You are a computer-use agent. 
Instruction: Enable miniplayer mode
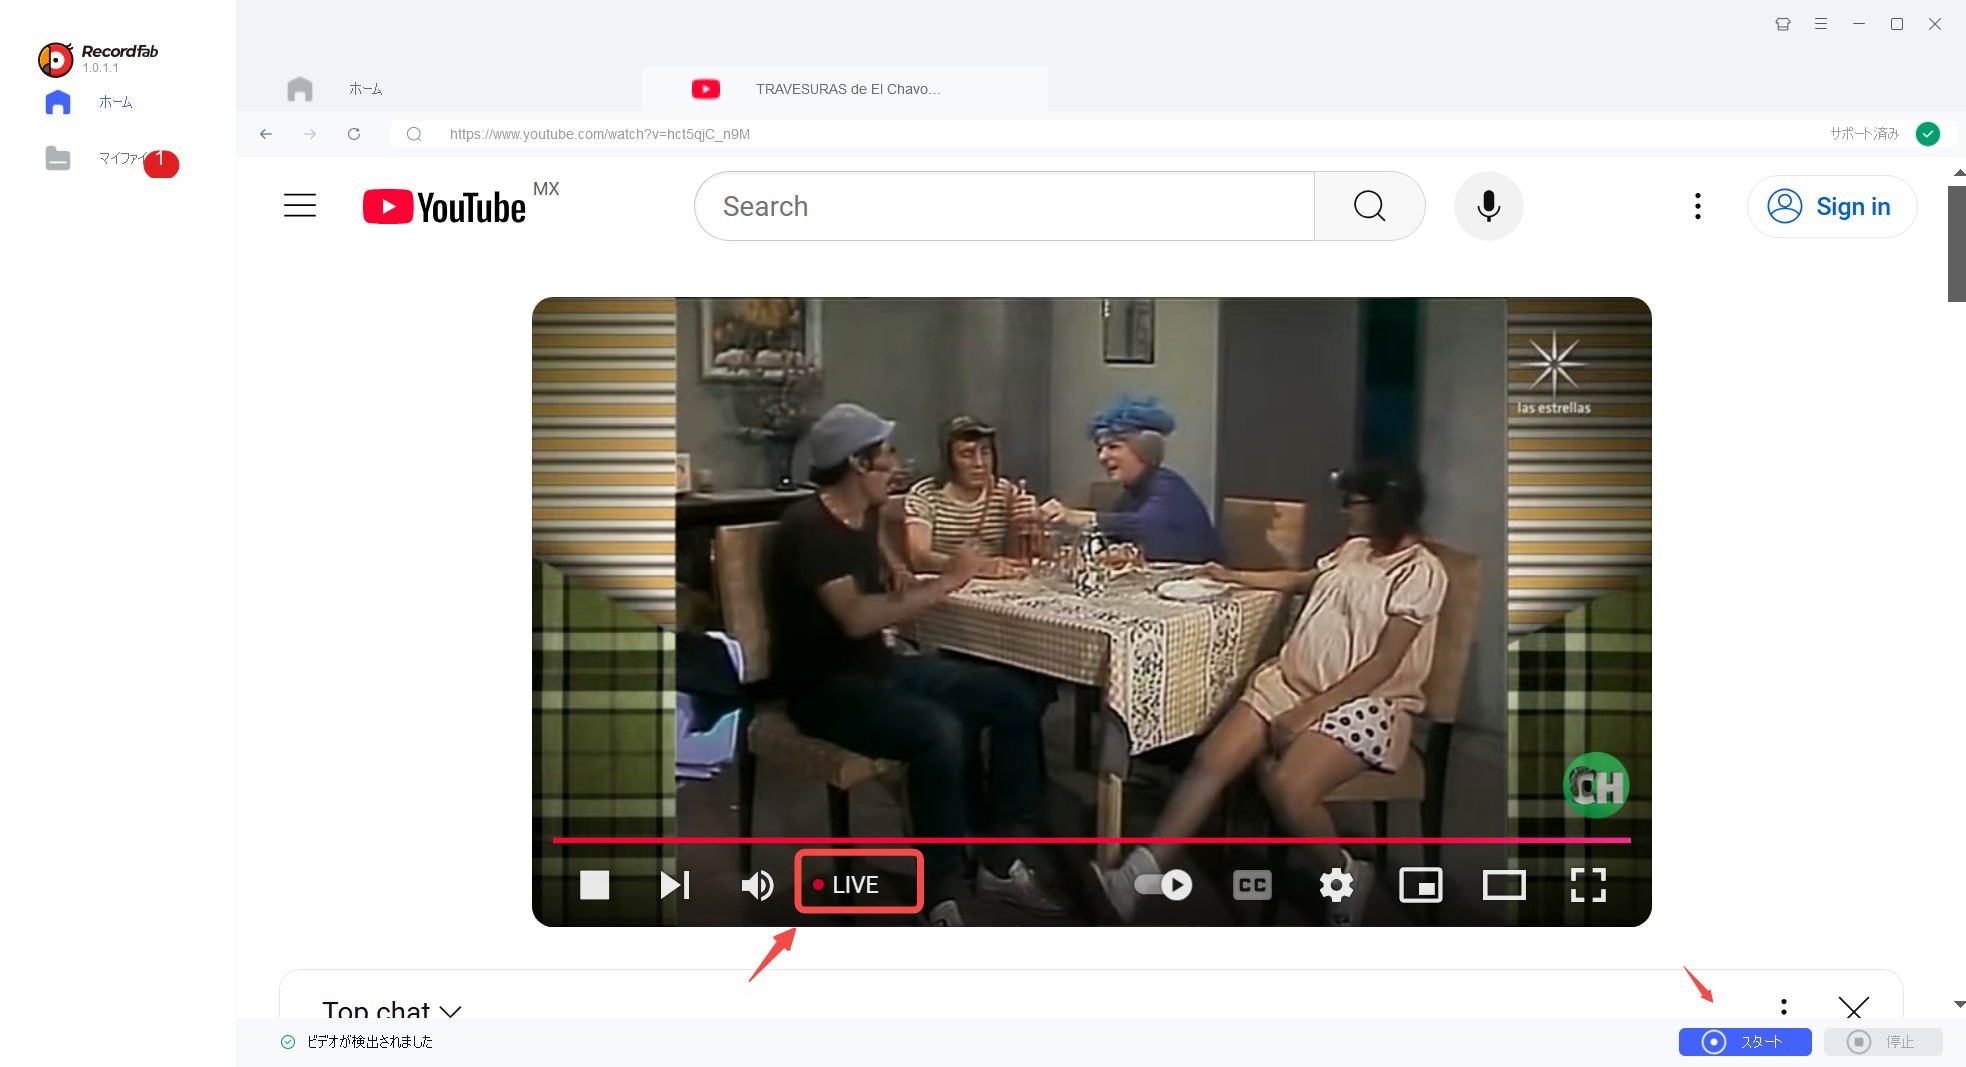click(1420, 885)
